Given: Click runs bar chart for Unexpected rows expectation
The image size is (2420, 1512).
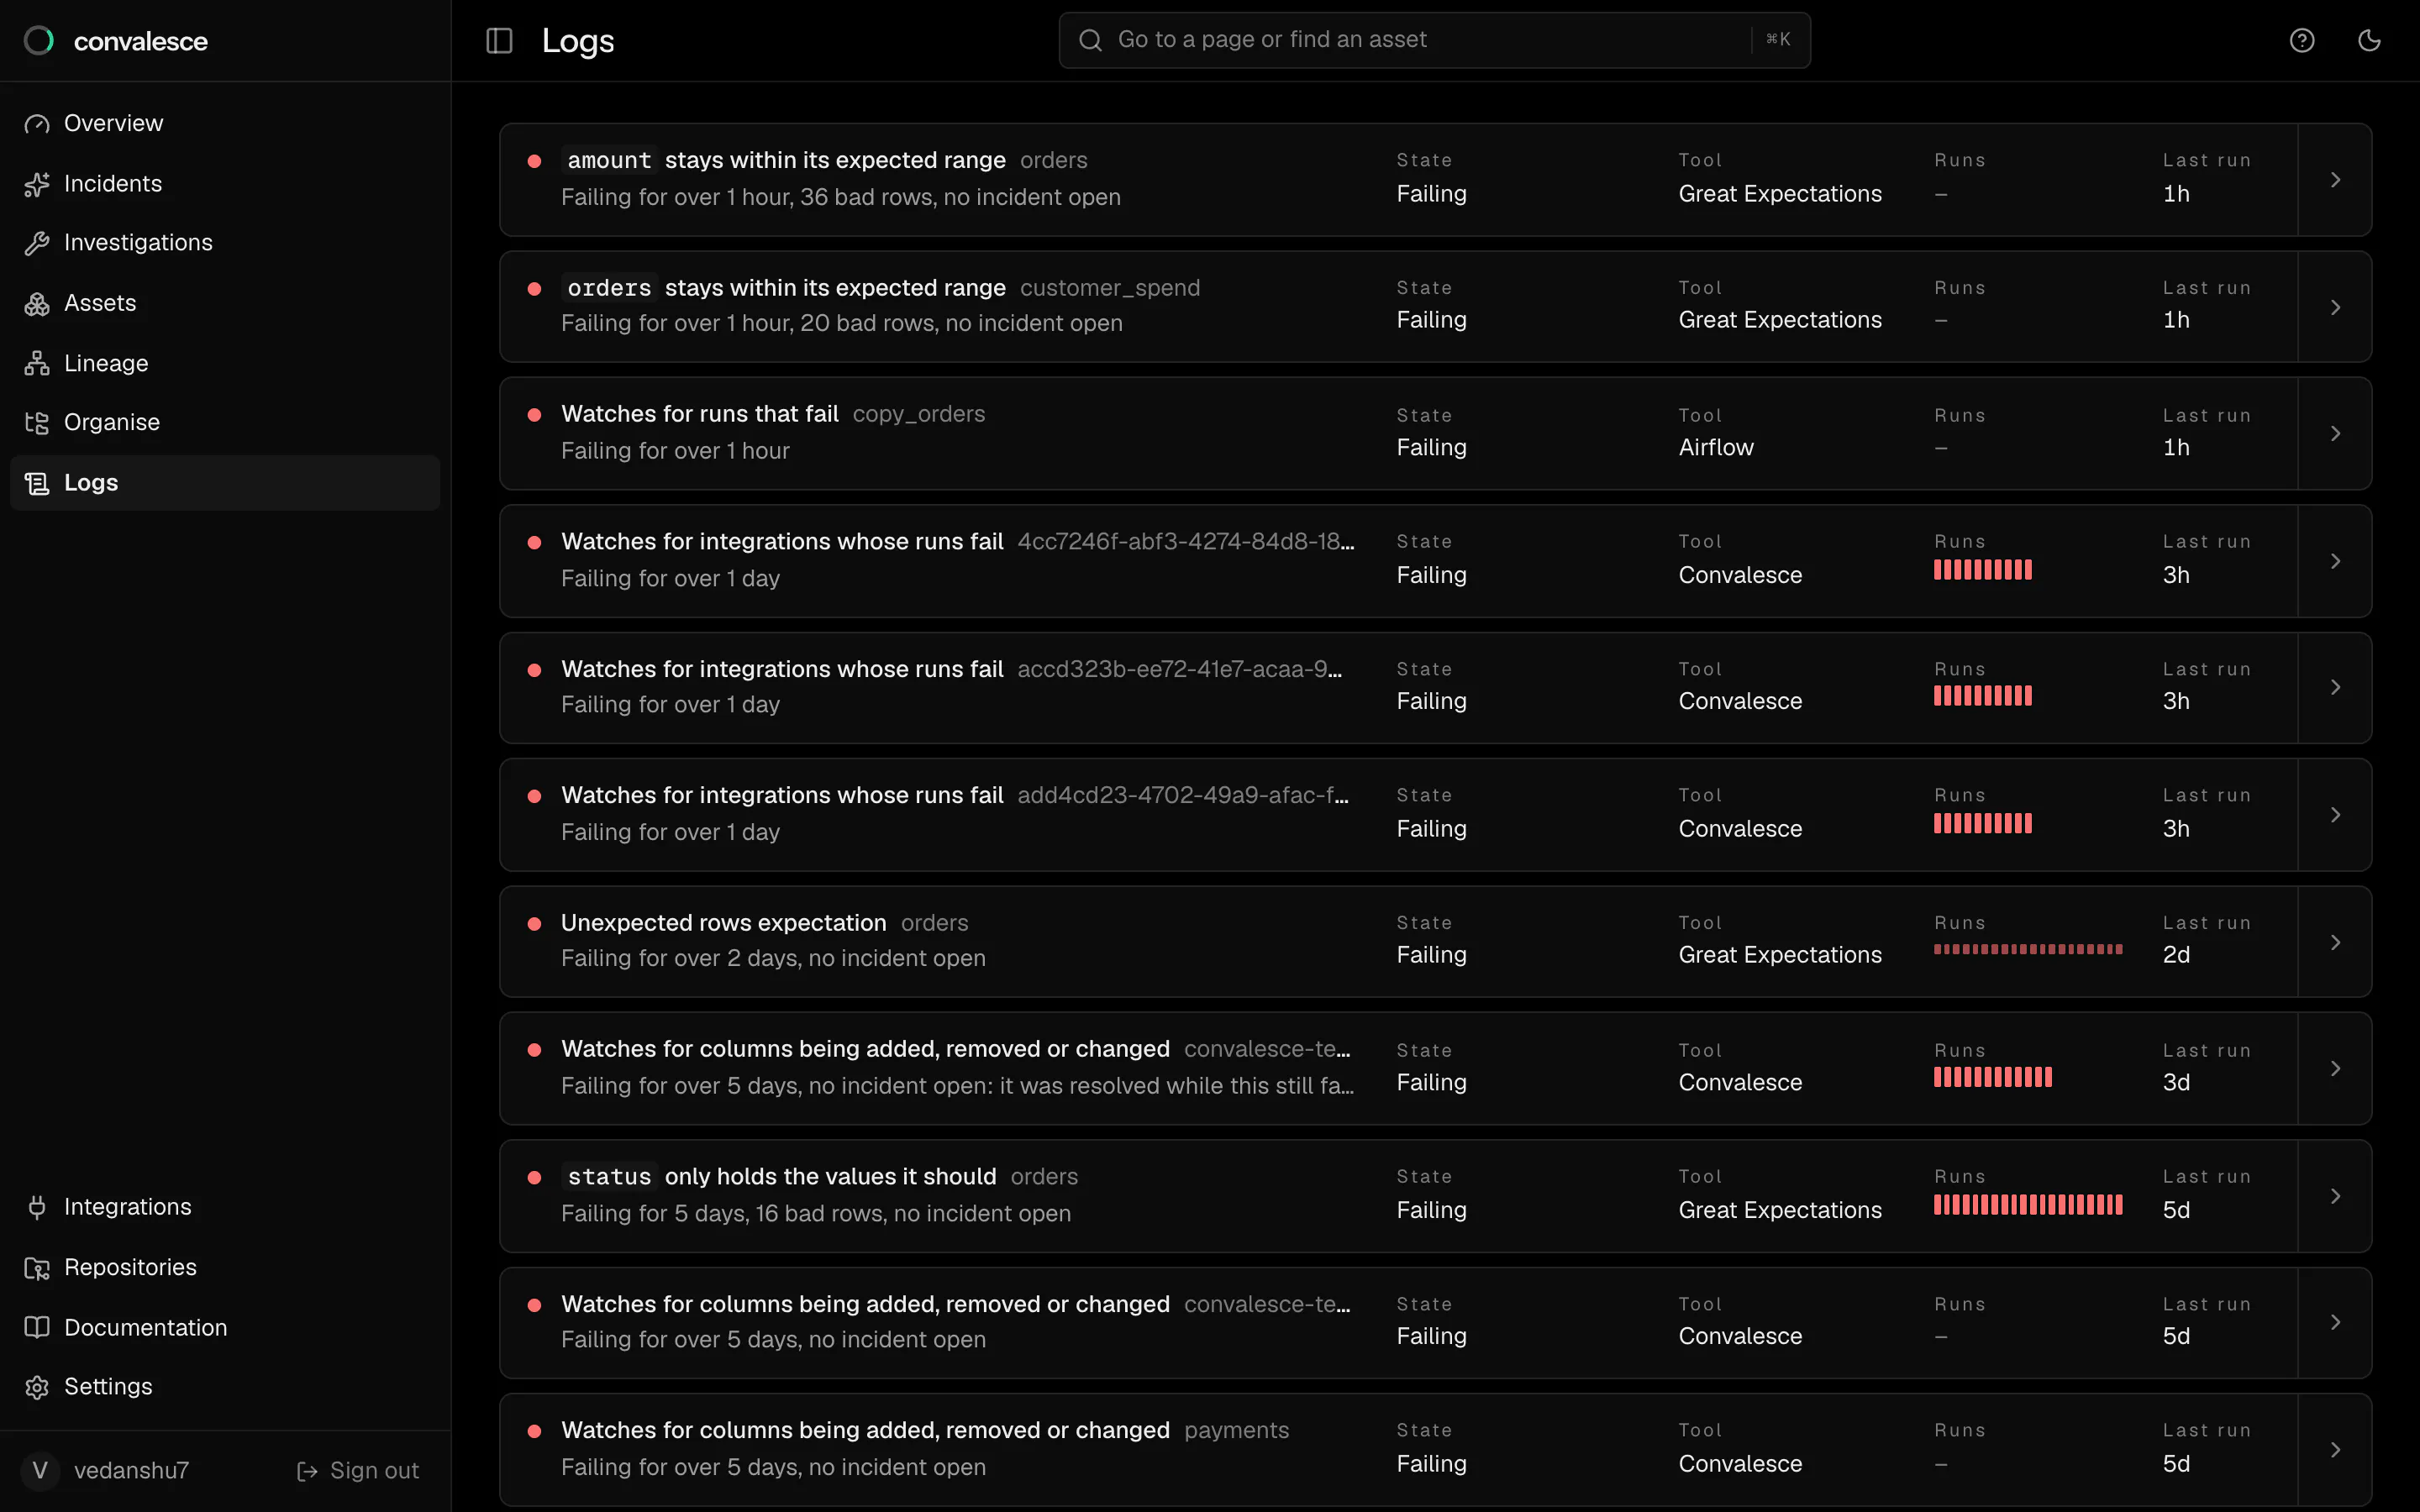Looking at the screenshot, I should point(2028,949).
